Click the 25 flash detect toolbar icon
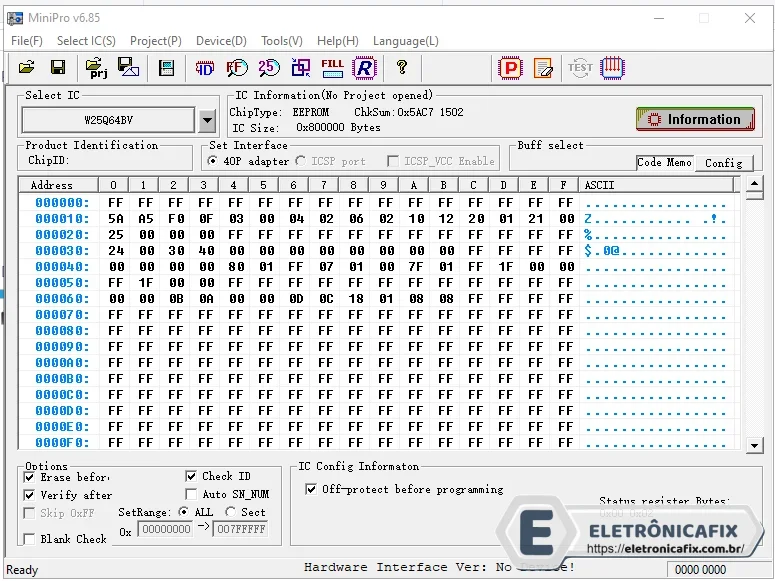 click(269, 68)
